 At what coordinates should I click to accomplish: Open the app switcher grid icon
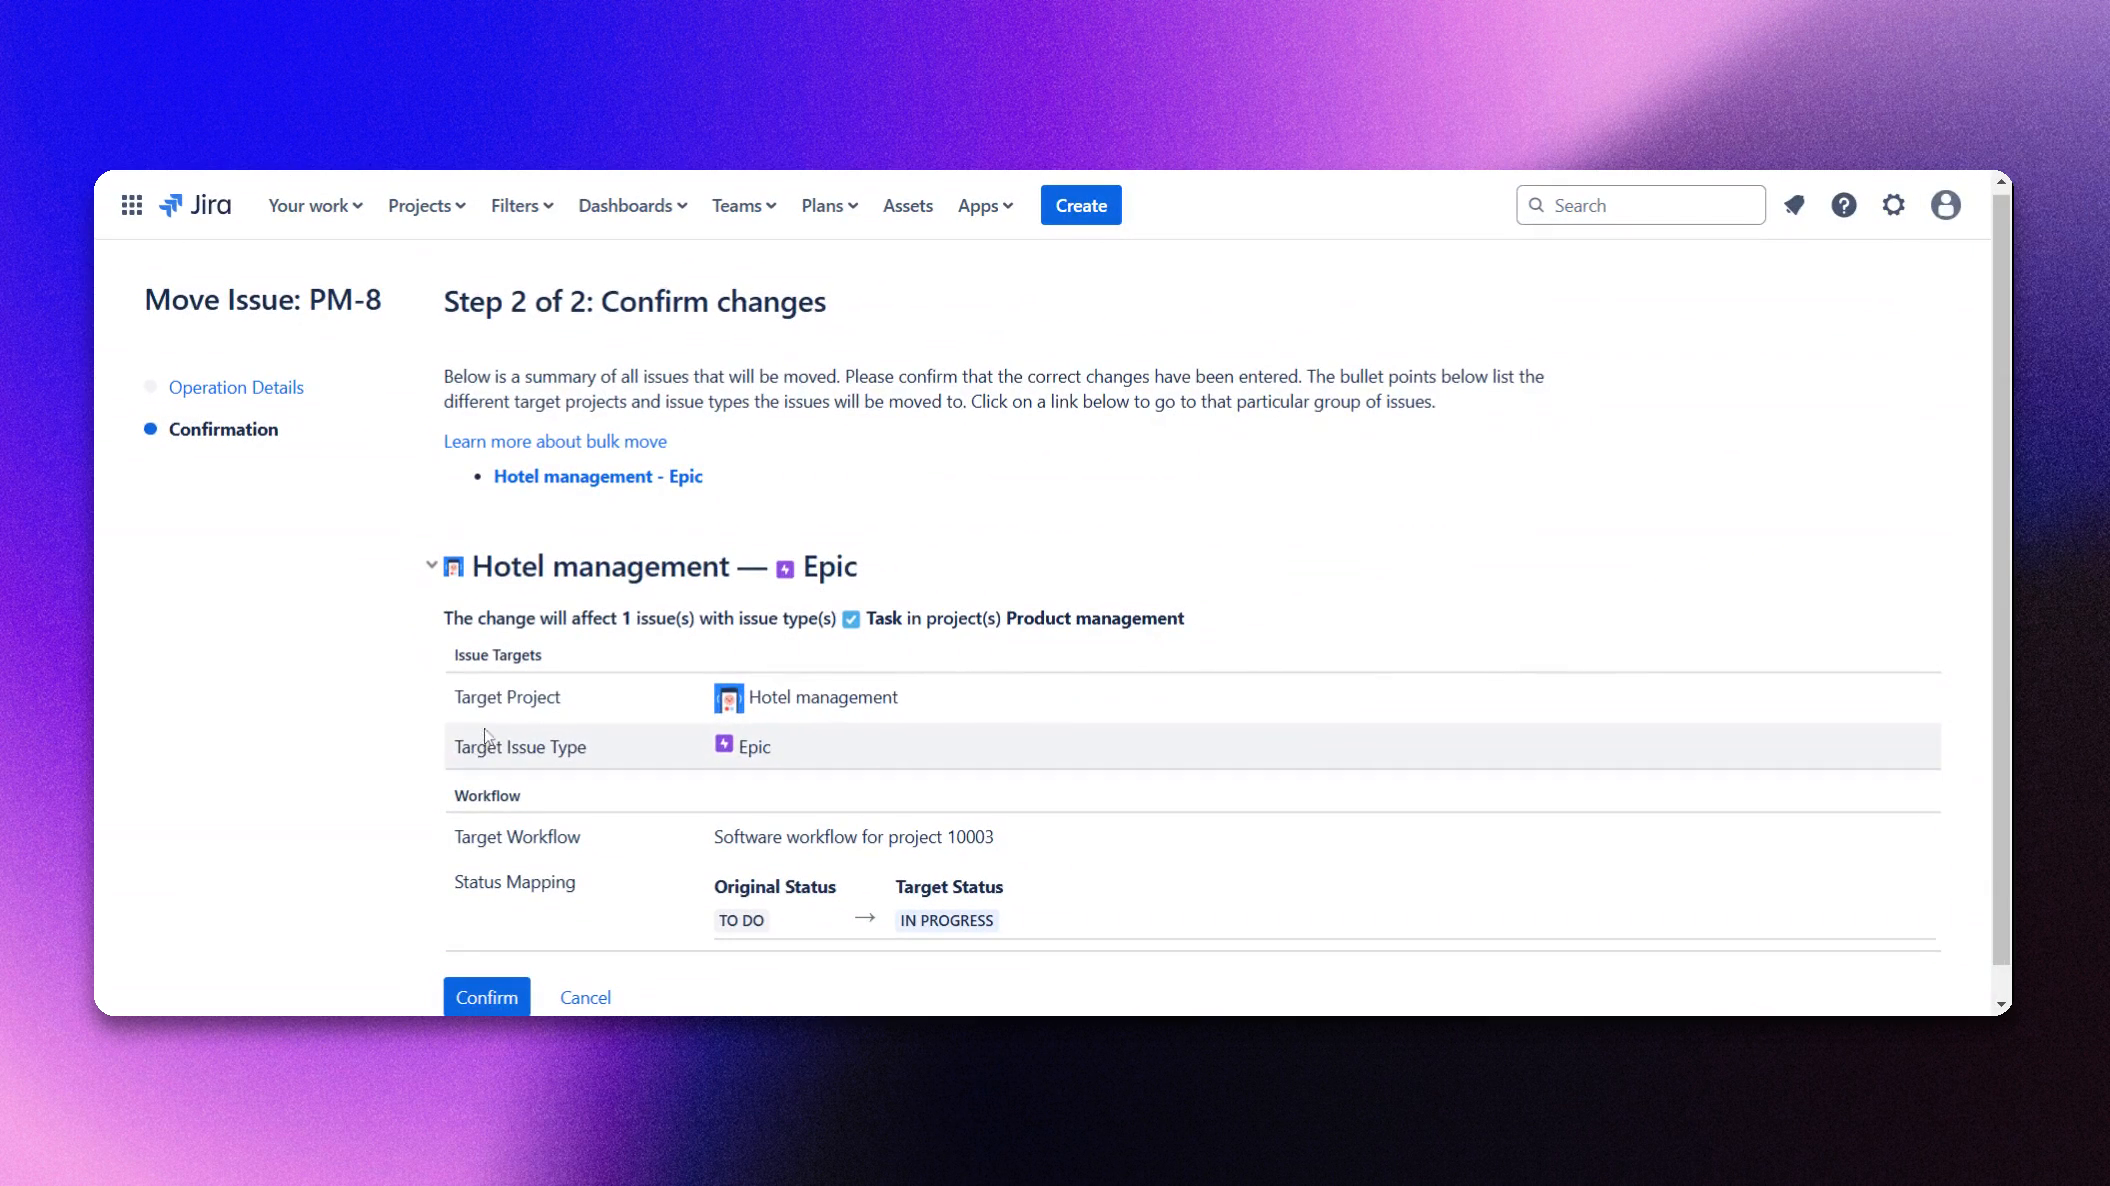tap(131, 205)
